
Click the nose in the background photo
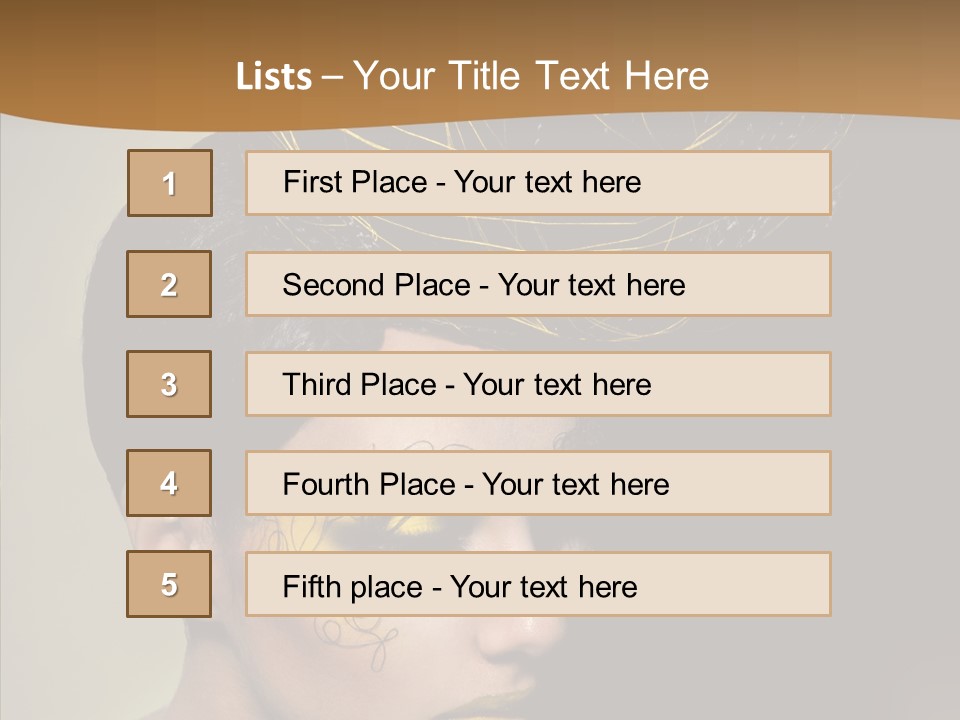click(530, 640)
